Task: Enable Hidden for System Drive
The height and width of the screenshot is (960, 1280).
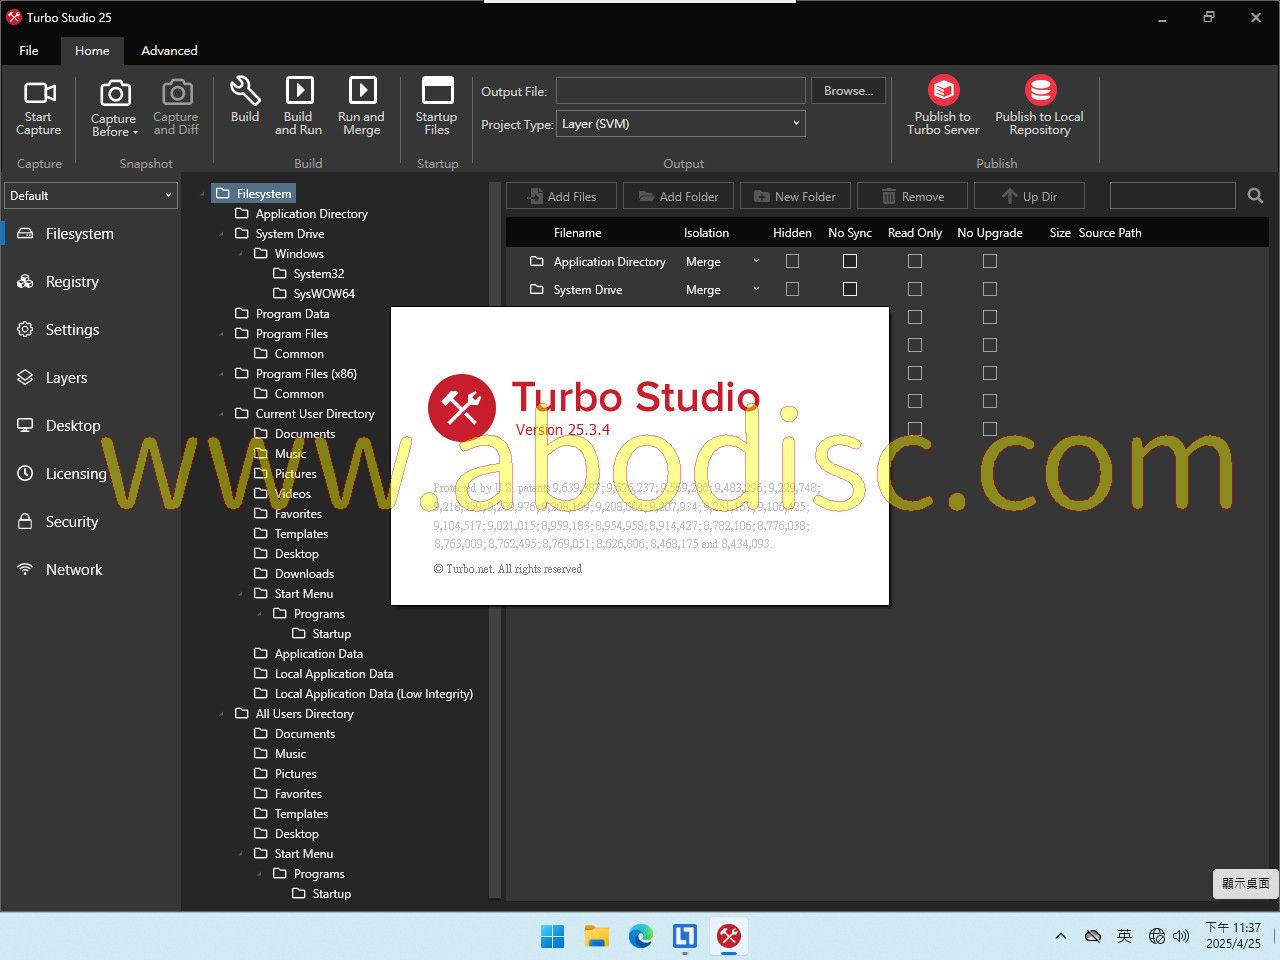Action: (x=792, y=289)
